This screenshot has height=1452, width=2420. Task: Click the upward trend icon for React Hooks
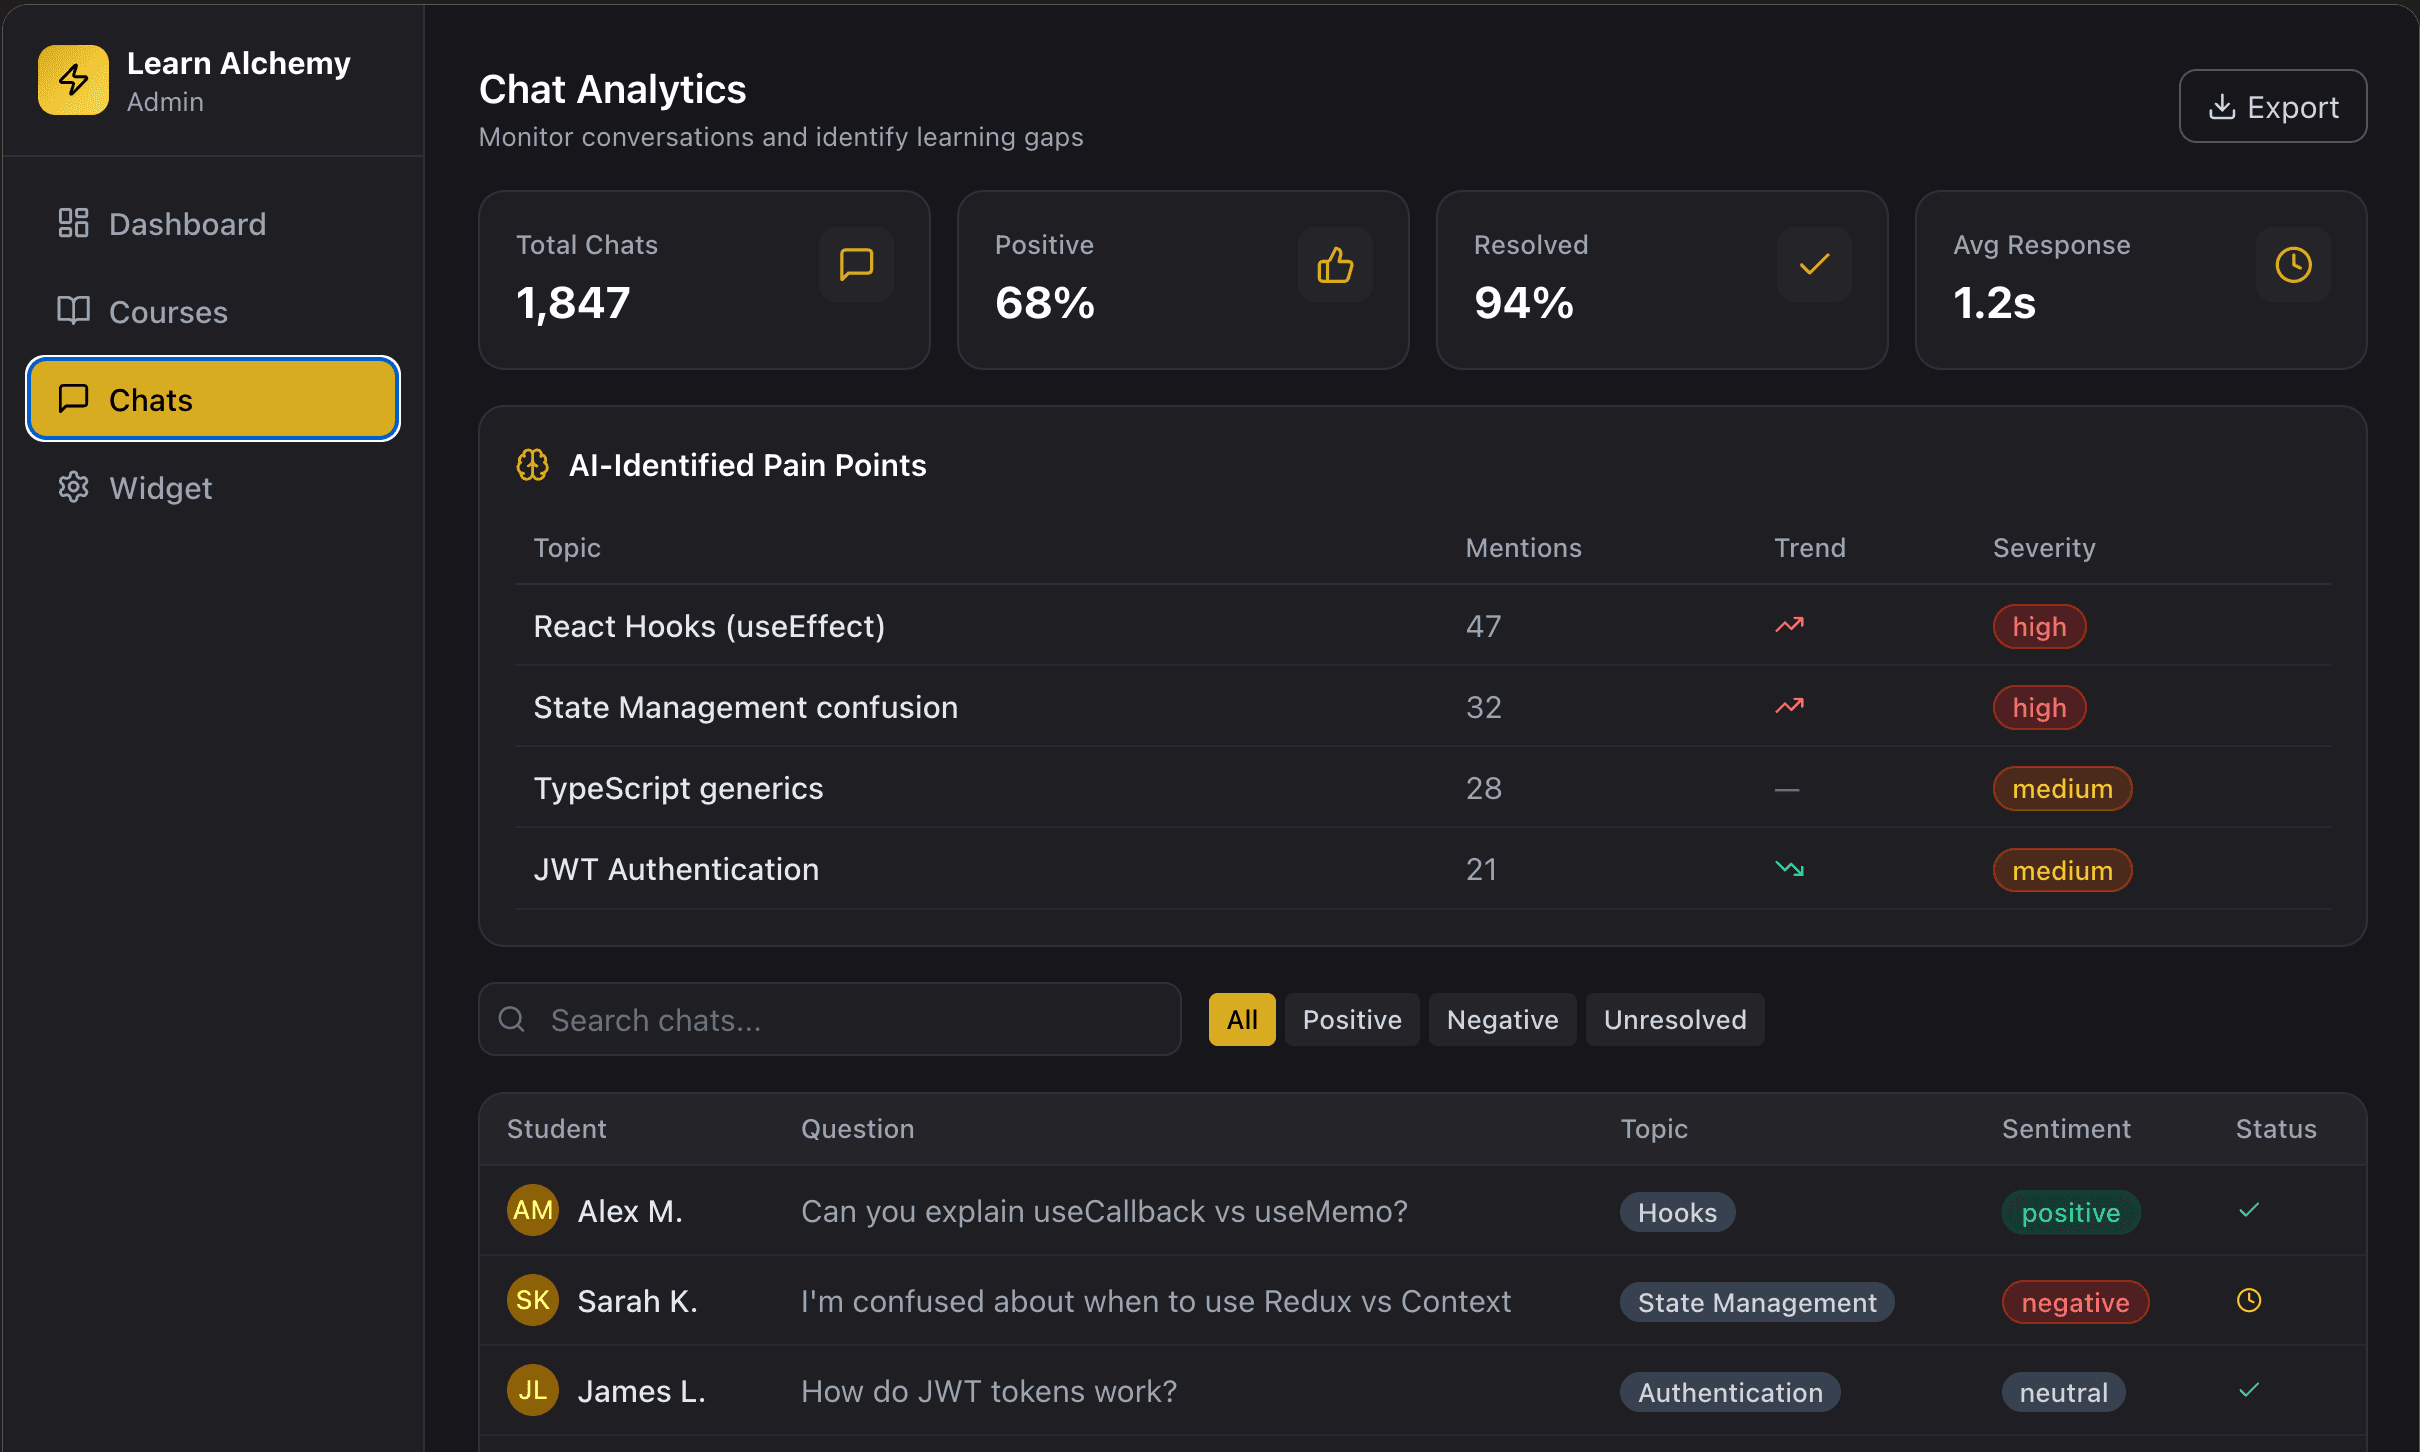point(1789,626)
